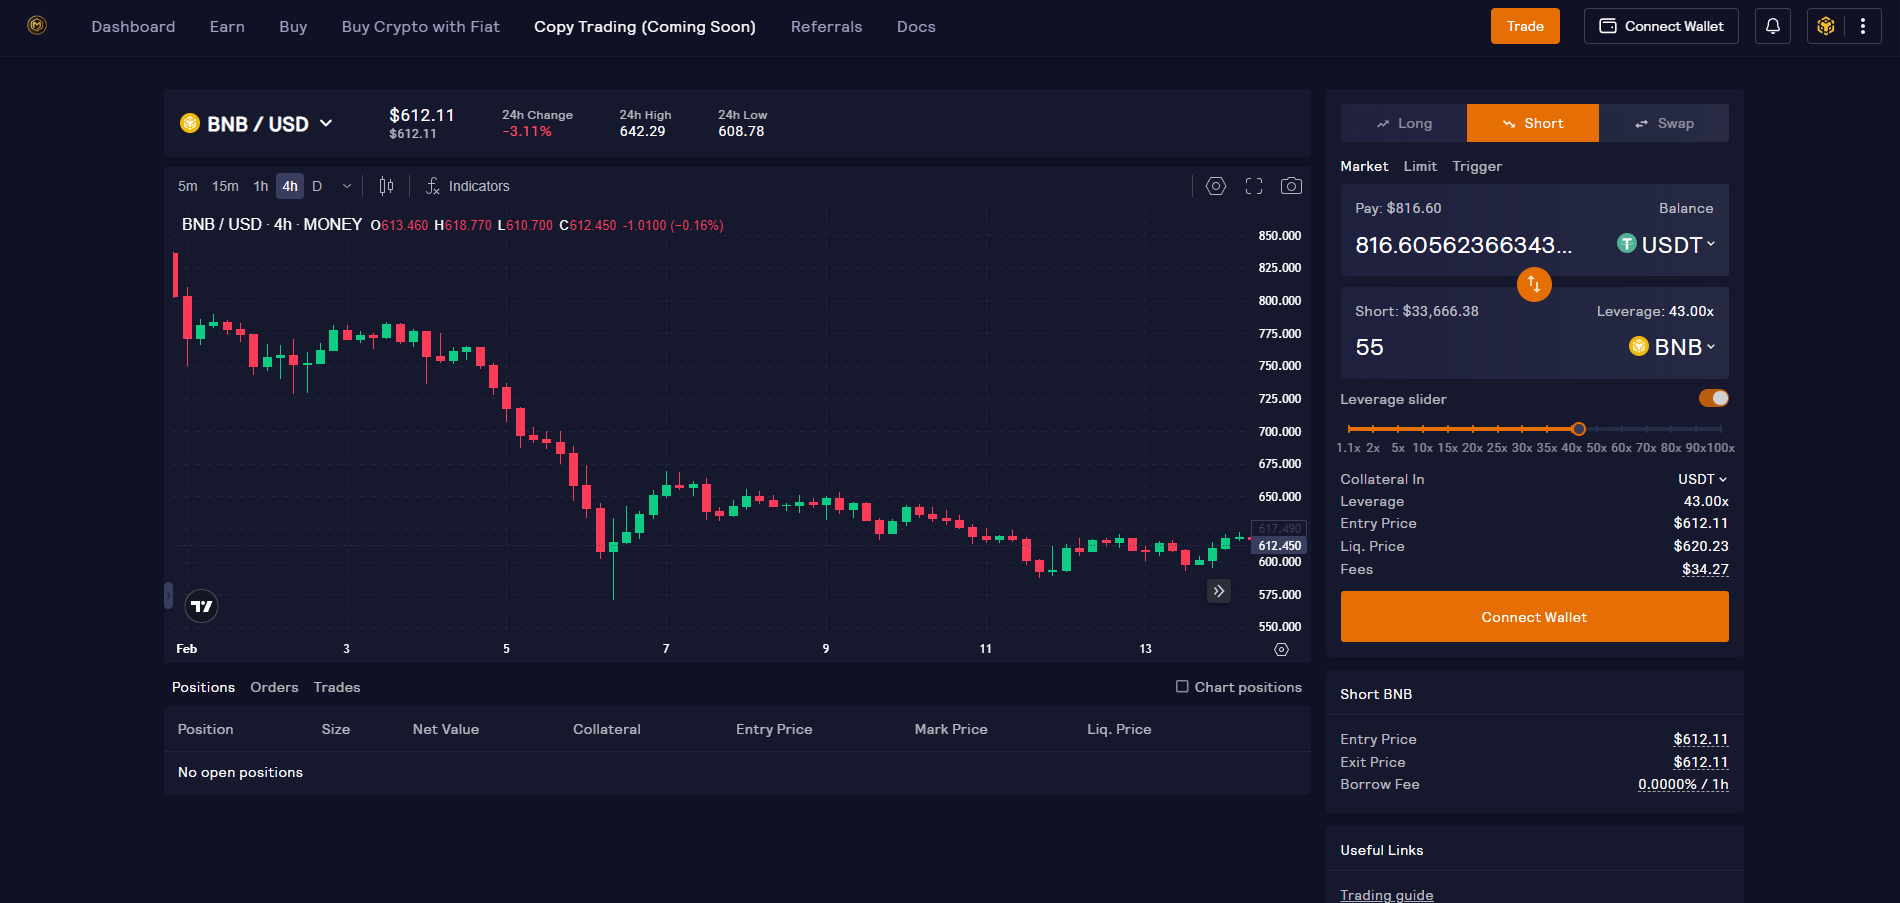
Task: Enter fullscreen chart mode
Action: 1254,186
